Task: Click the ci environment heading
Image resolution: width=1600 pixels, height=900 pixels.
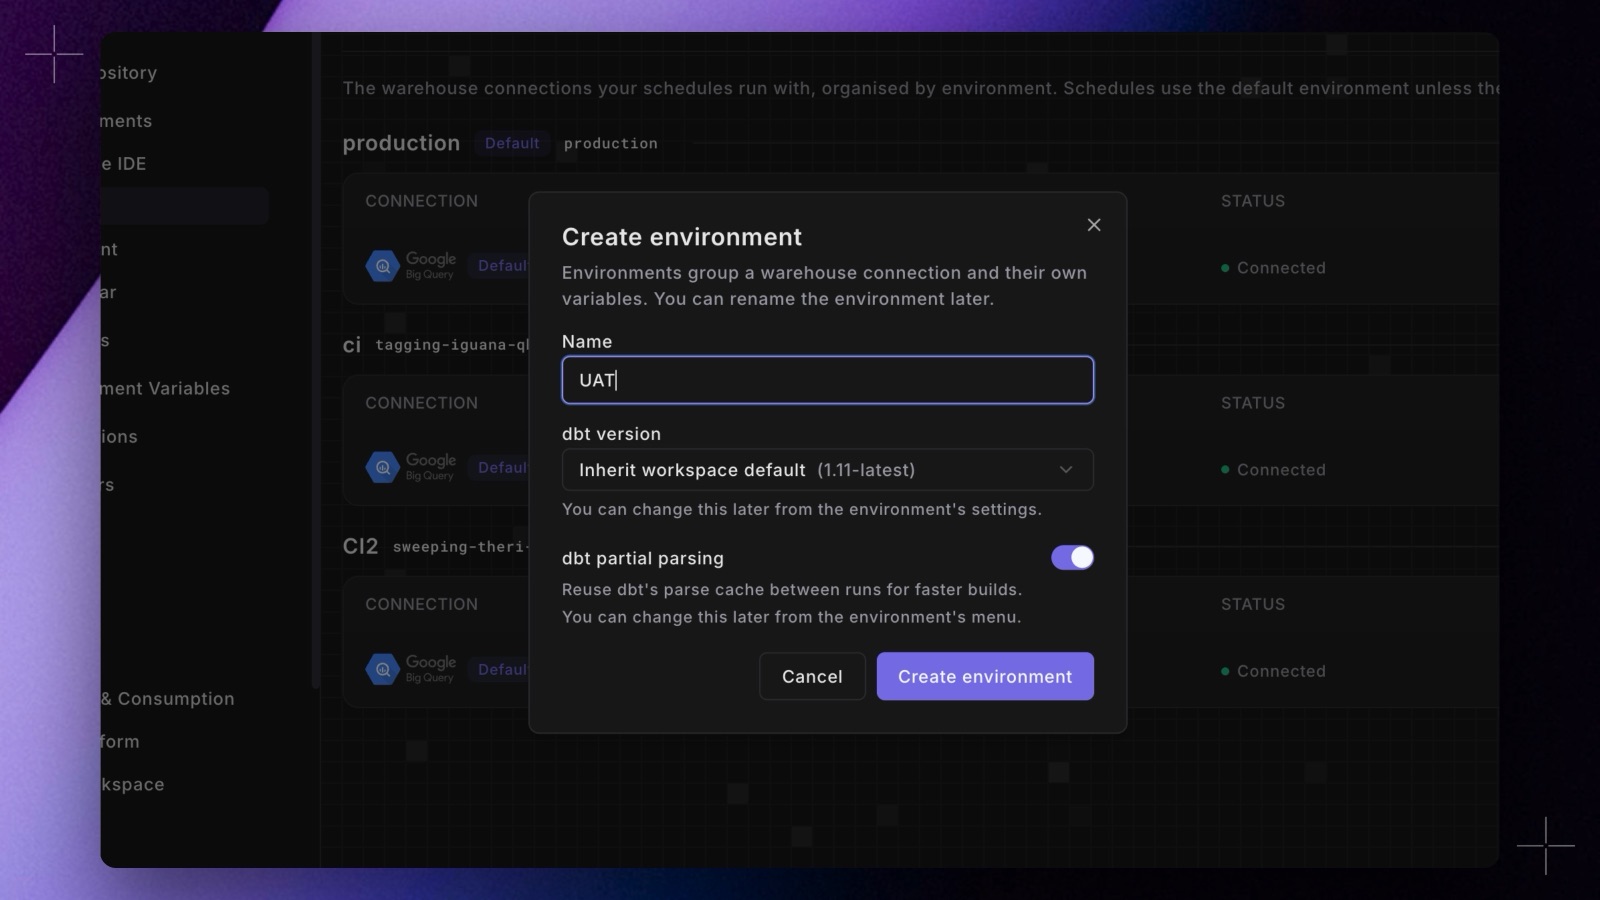Action: (x=351, y=345)
